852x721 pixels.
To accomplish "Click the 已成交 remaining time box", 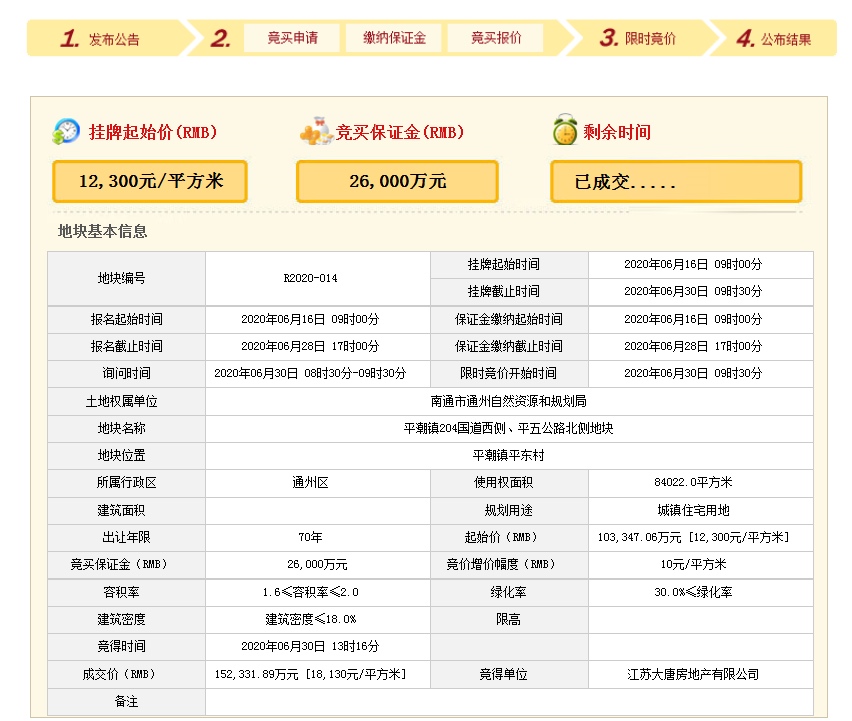I will pyautogui.click(x=676, y=182).
